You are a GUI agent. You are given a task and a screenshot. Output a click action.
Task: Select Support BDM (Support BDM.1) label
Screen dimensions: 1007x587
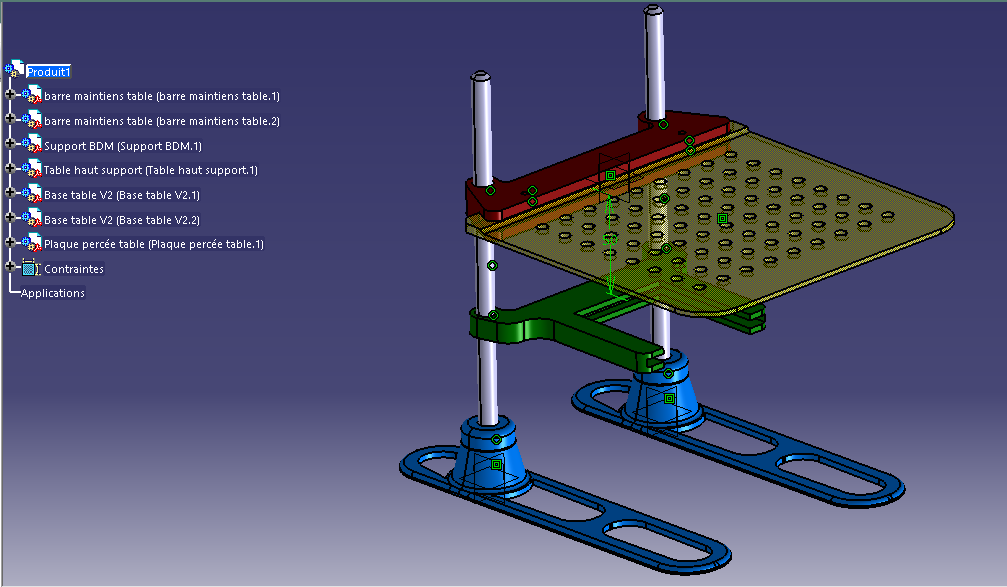pos(123,146)
